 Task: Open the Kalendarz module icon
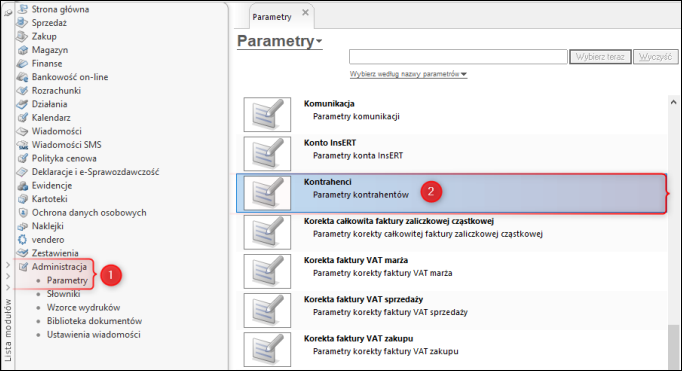[22, 117]
